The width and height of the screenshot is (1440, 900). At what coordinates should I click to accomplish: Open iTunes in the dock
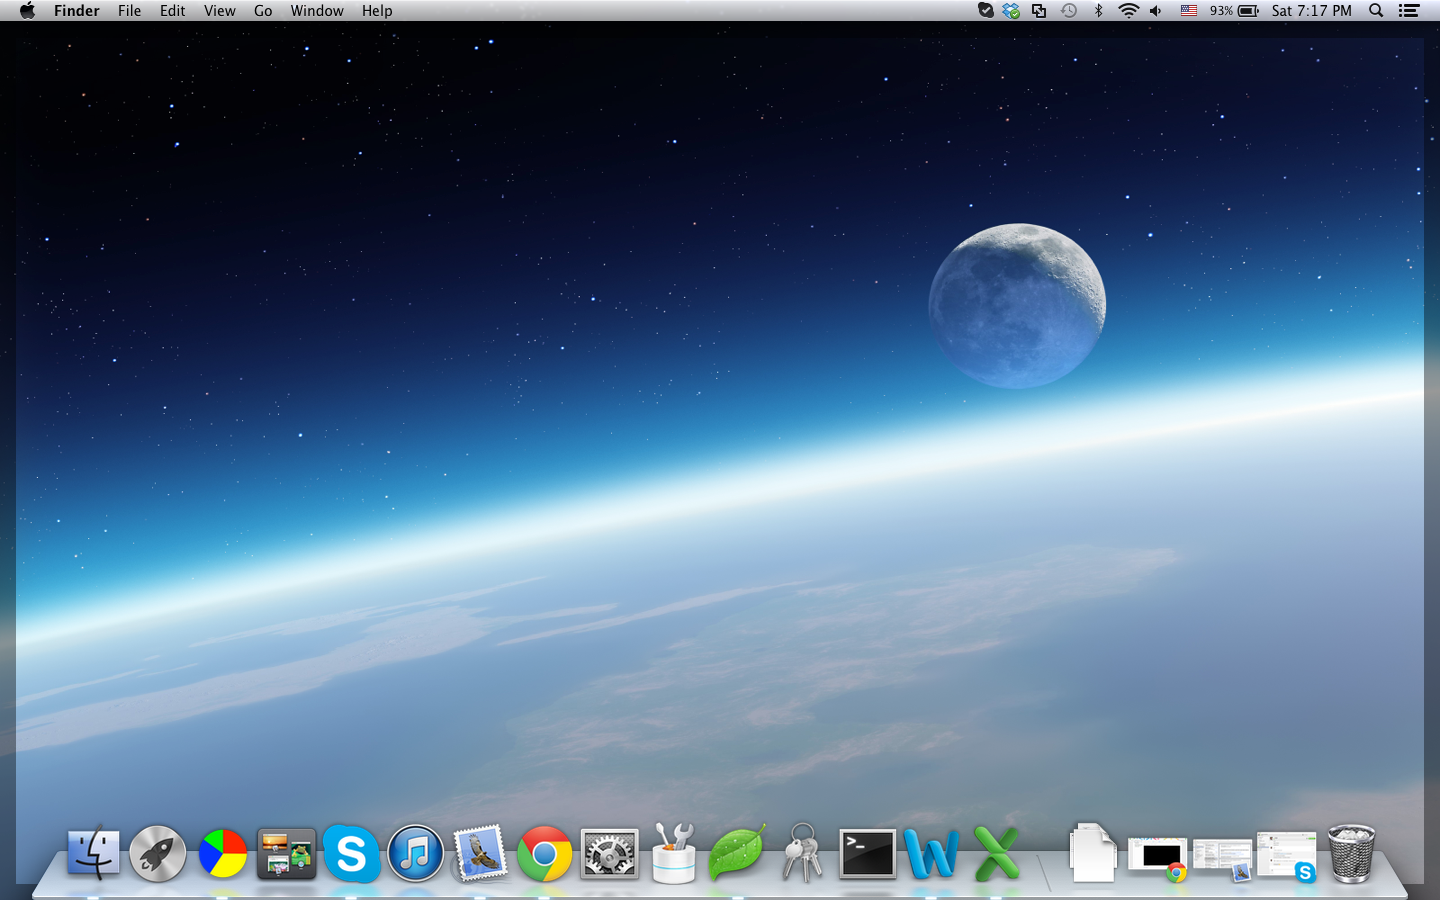click(x=415, y=855)
